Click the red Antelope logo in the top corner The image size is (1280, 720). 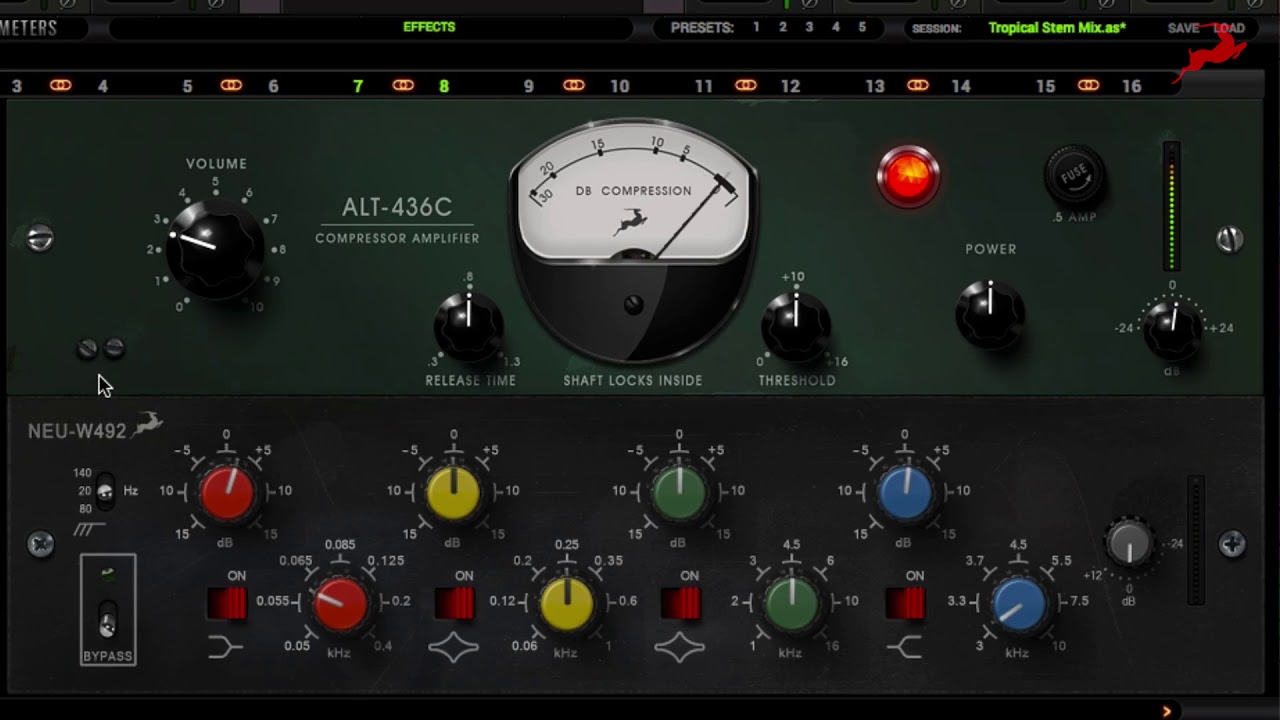[1208, 52]
